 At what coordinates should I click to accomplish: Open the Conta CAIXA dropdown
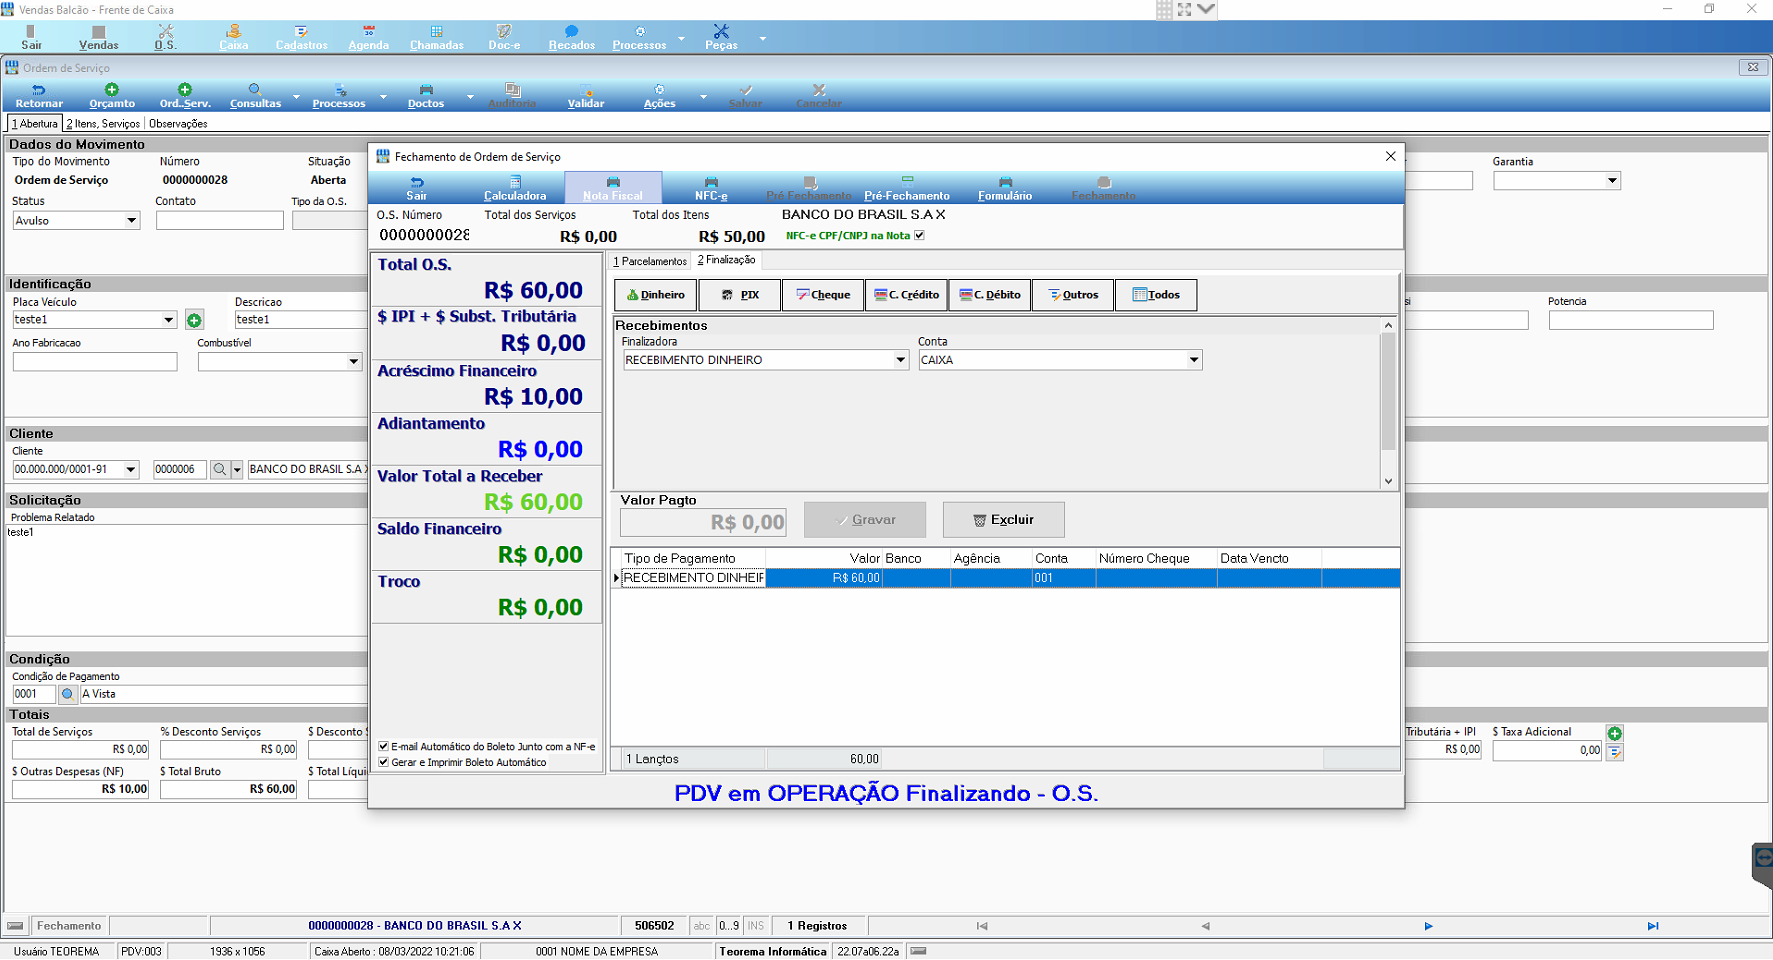(1193, 360)
